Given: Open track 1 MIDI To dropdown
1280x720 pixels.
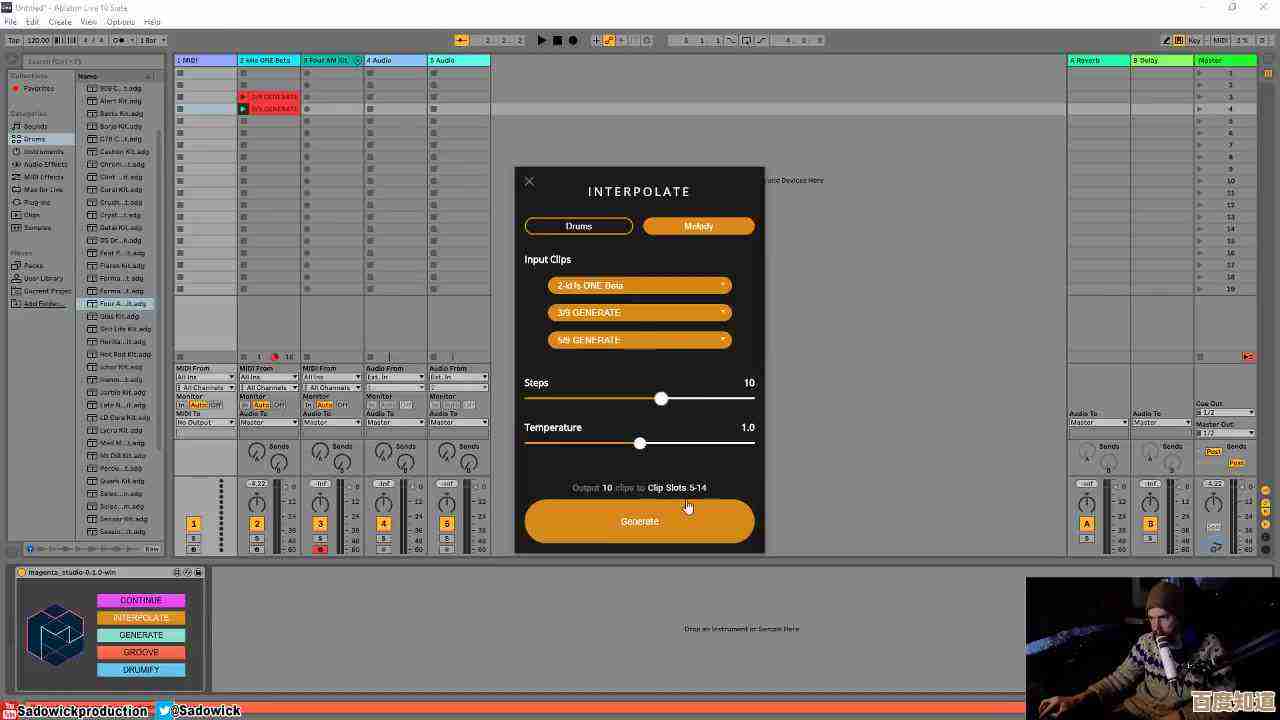Looking at the screenshot, I should coord(205,422).
